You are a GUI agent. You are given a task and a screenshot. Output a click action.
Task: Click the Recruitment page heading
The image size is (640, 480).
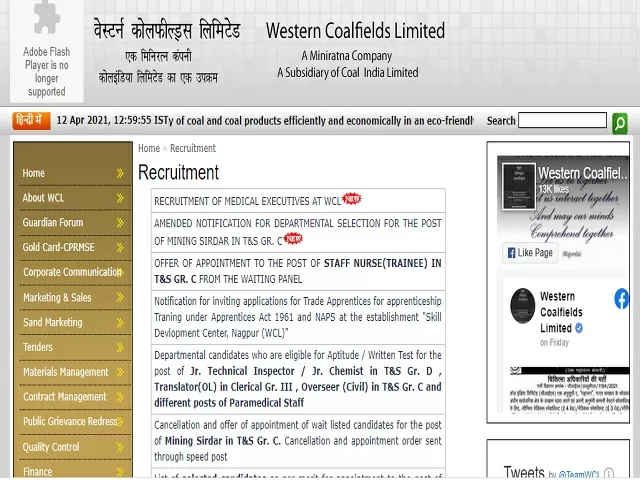click(178, 173)
